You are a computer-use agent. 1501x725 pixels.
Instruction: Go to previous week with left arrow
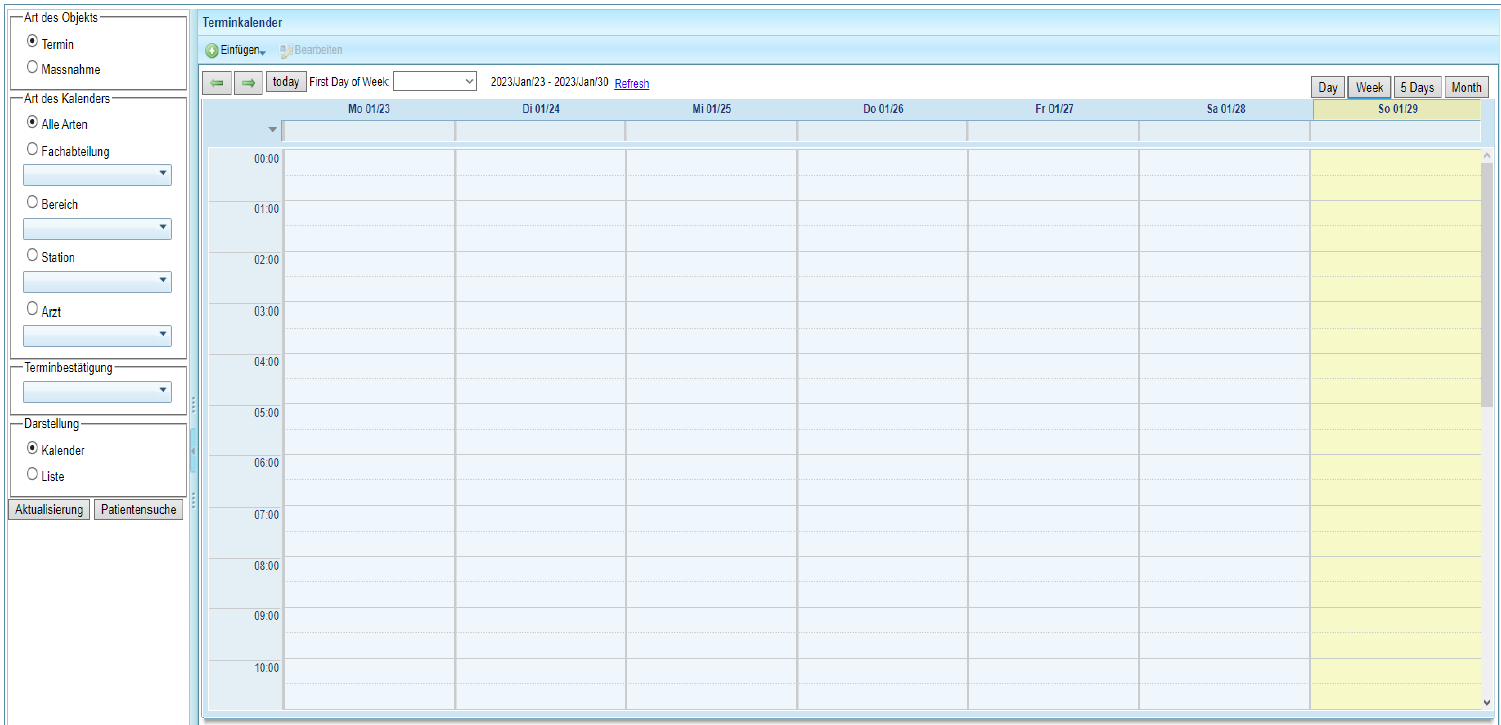pyautogui.click(x=217, y=82)
